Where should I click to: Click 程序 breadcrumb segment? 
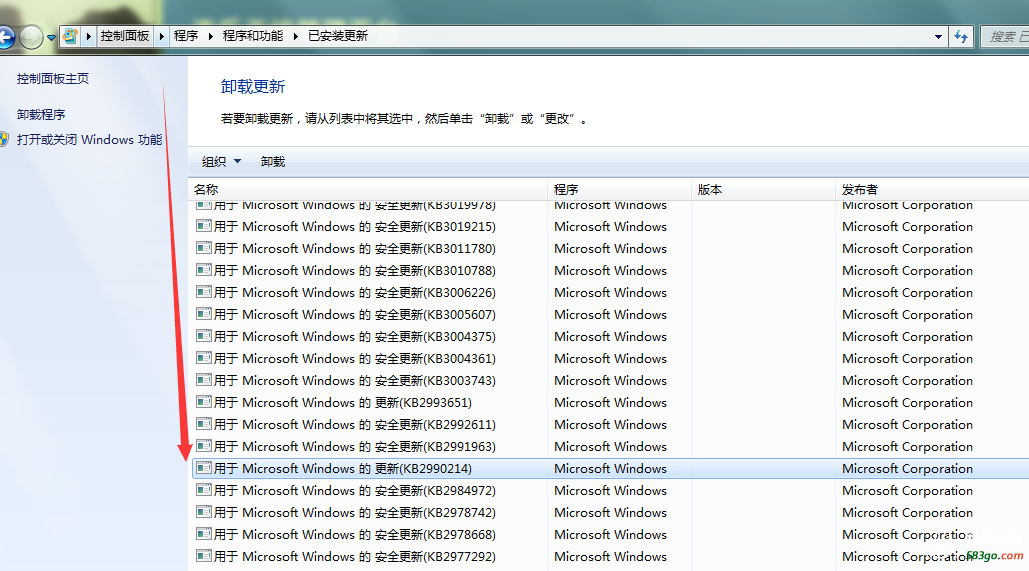tap(186, 36)
